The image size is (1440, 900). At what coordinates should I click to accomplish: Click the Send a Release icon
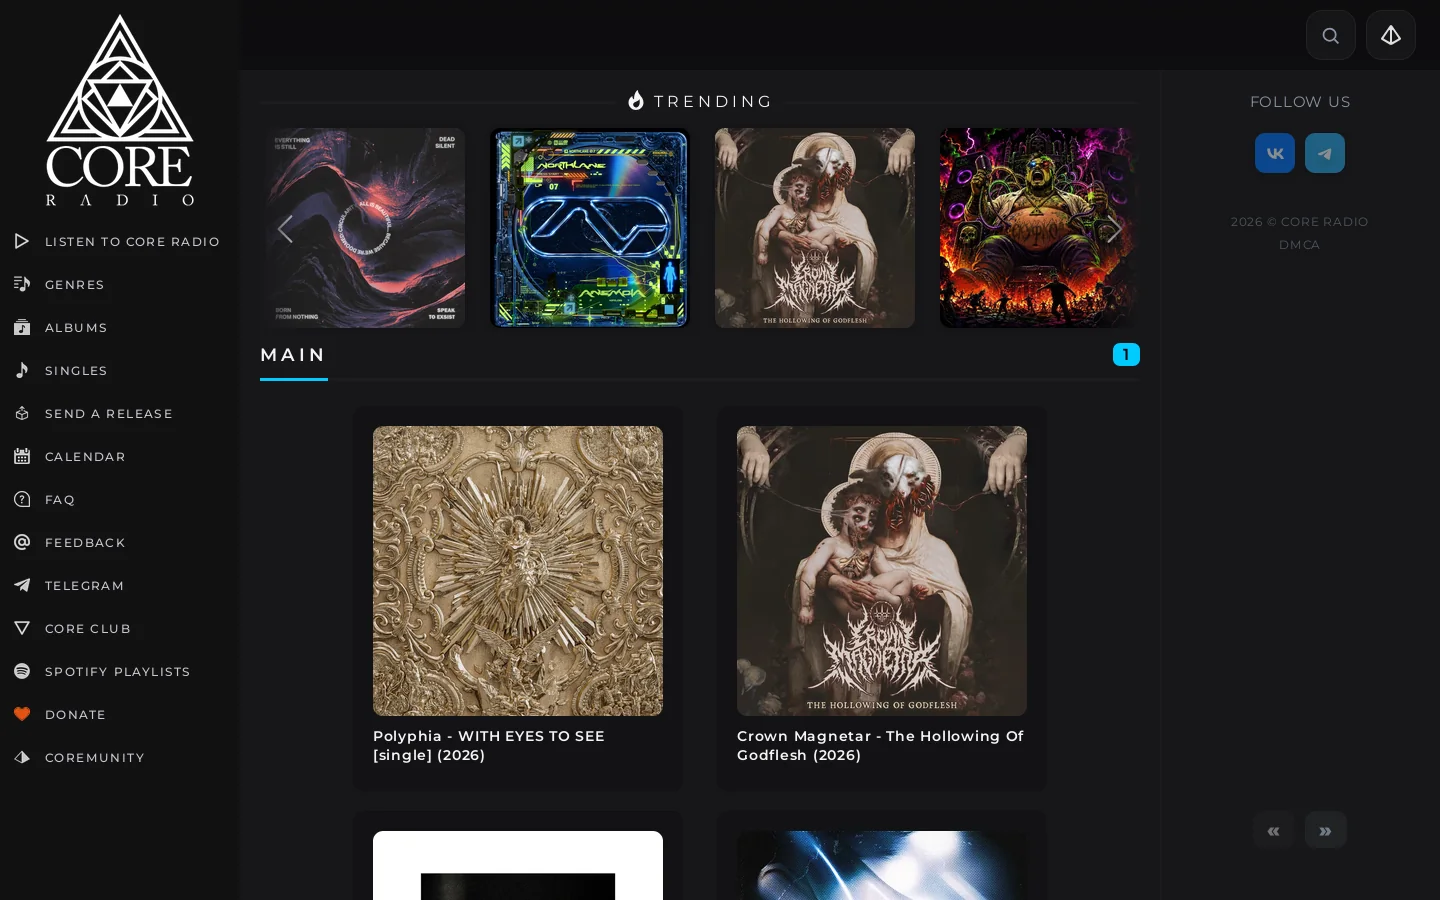click(x=22, y=413)
